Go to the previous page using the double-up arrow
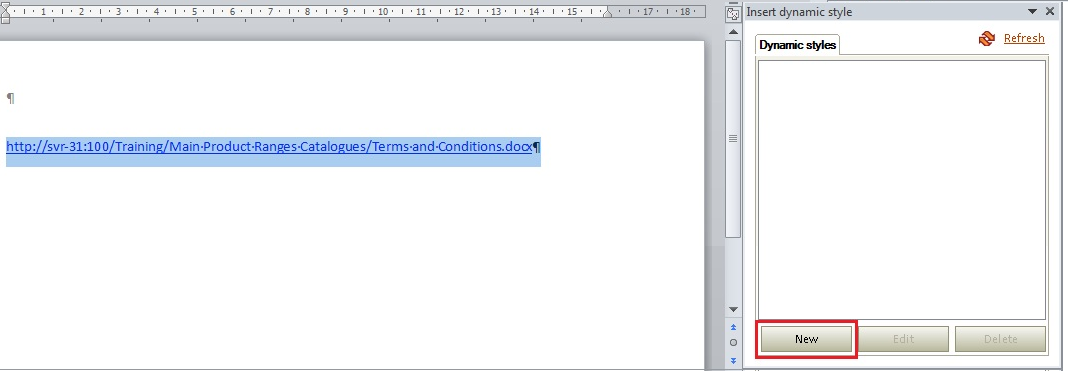This screenshot has width=1068, height=371. tap(733, 327)
